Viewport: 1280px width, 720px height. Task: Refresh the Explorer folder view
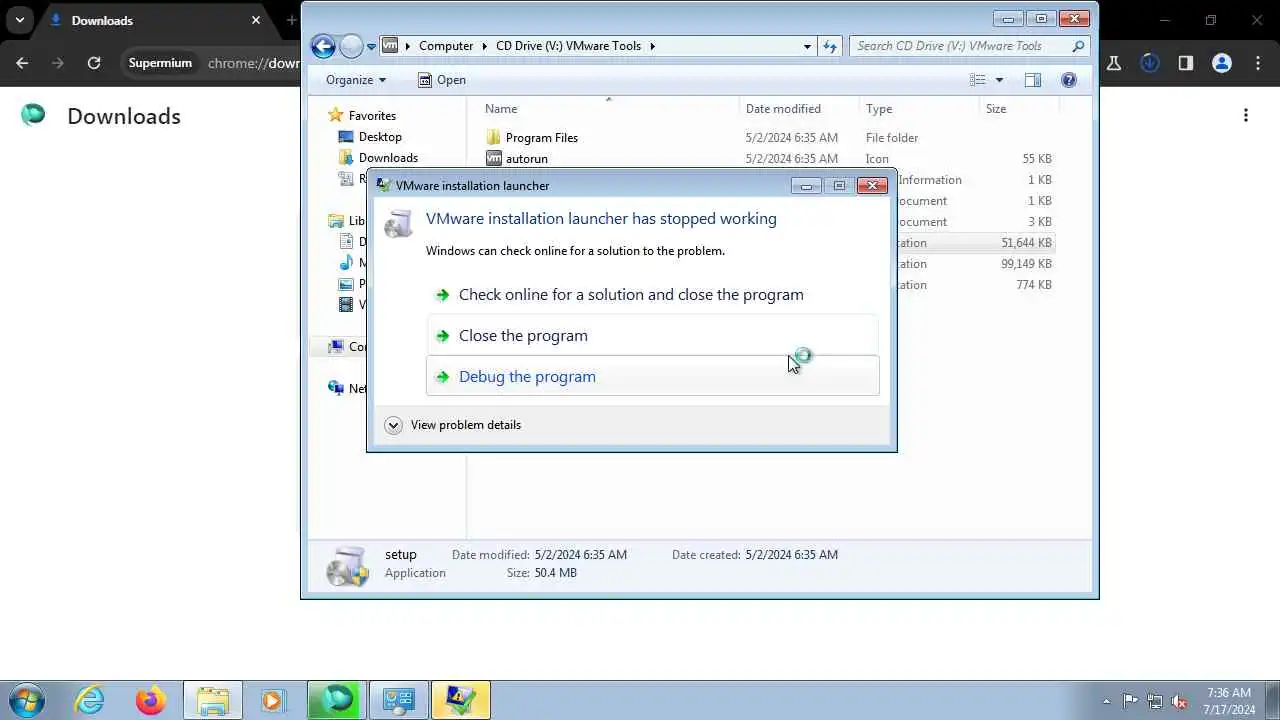830,46
